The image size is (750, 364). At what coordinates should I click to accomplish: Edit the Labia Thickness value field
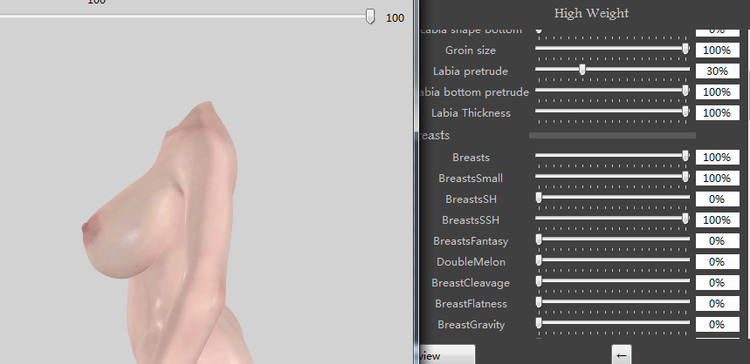717,113
